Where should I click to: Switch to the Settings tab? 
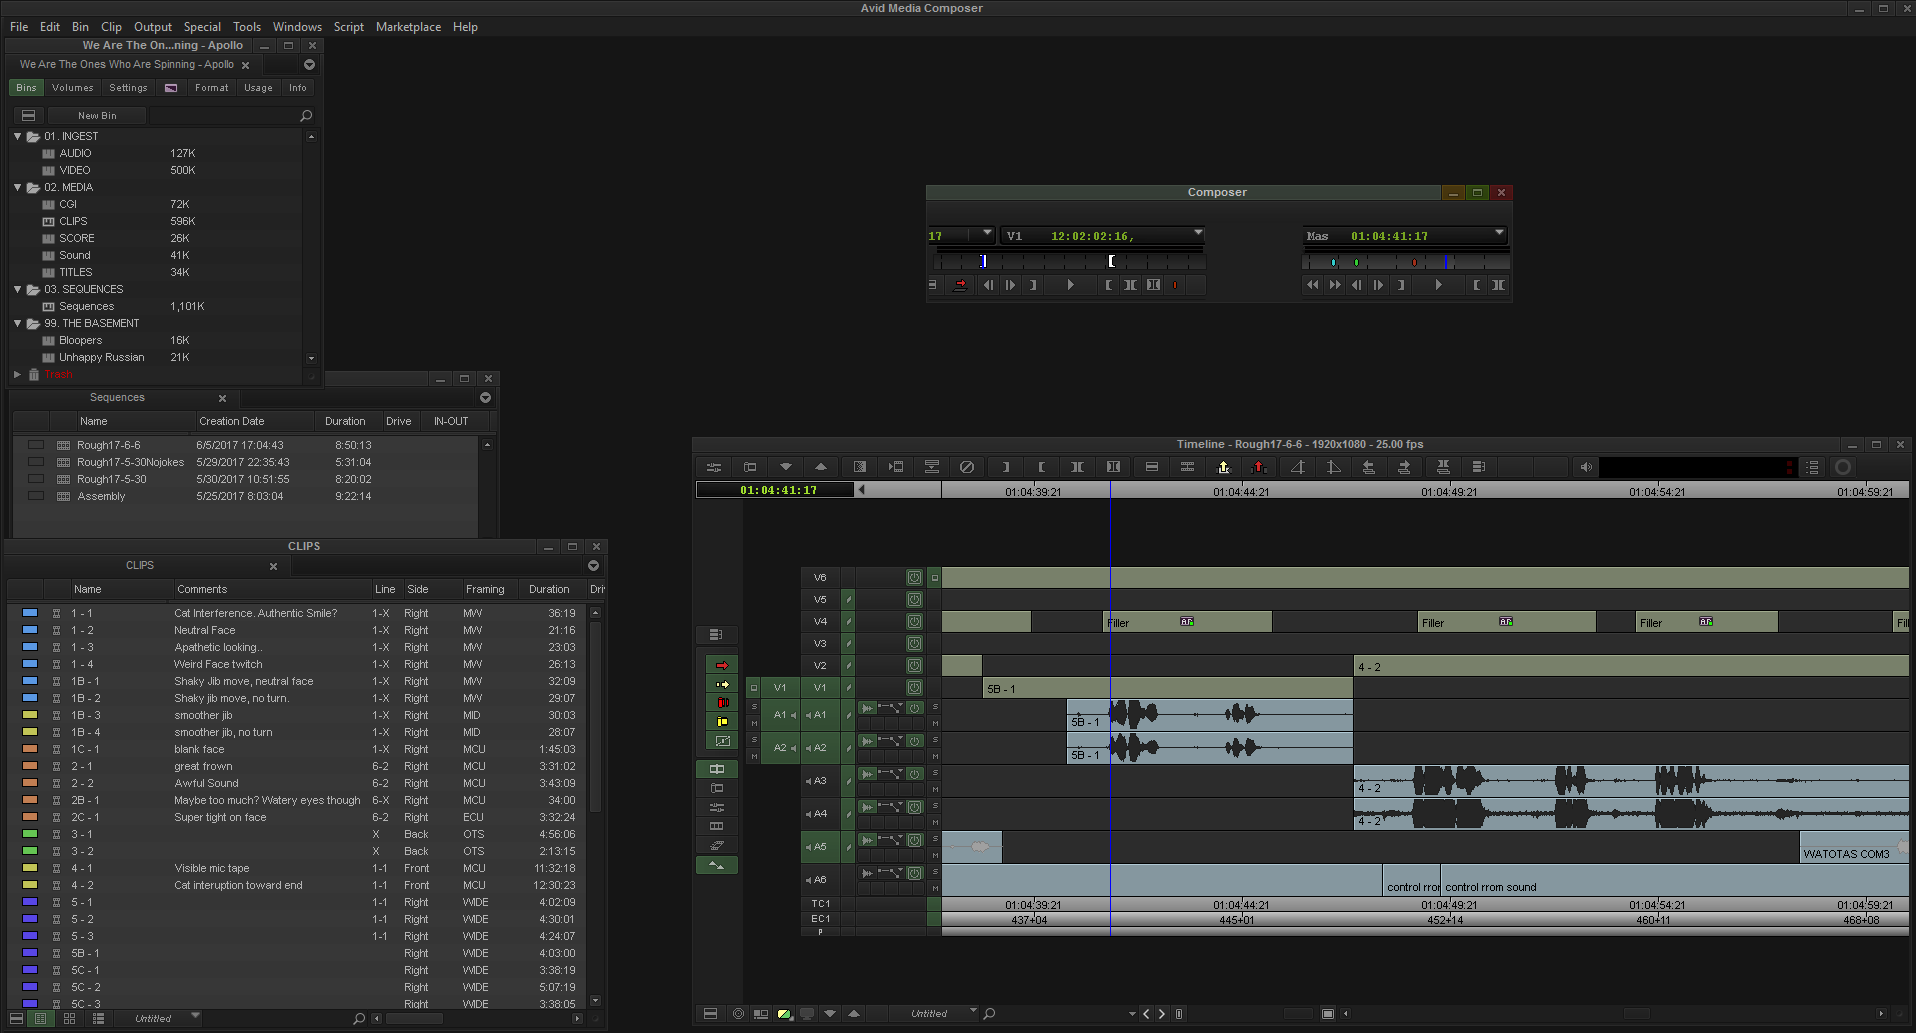pos(128,88)
